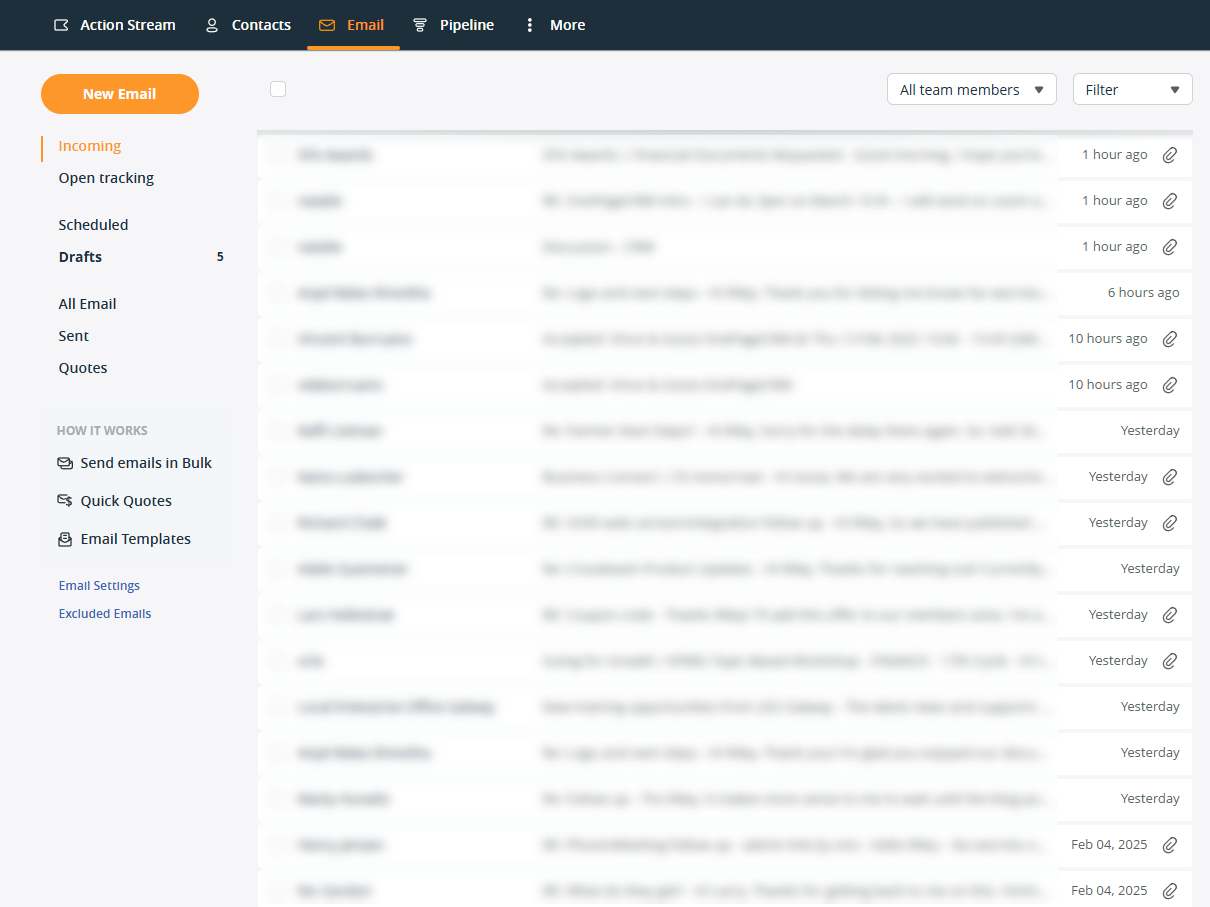Viewport: 1210px width, 907px height.
Task: Click the Excluded Emails link
Action: coord(104,613)
